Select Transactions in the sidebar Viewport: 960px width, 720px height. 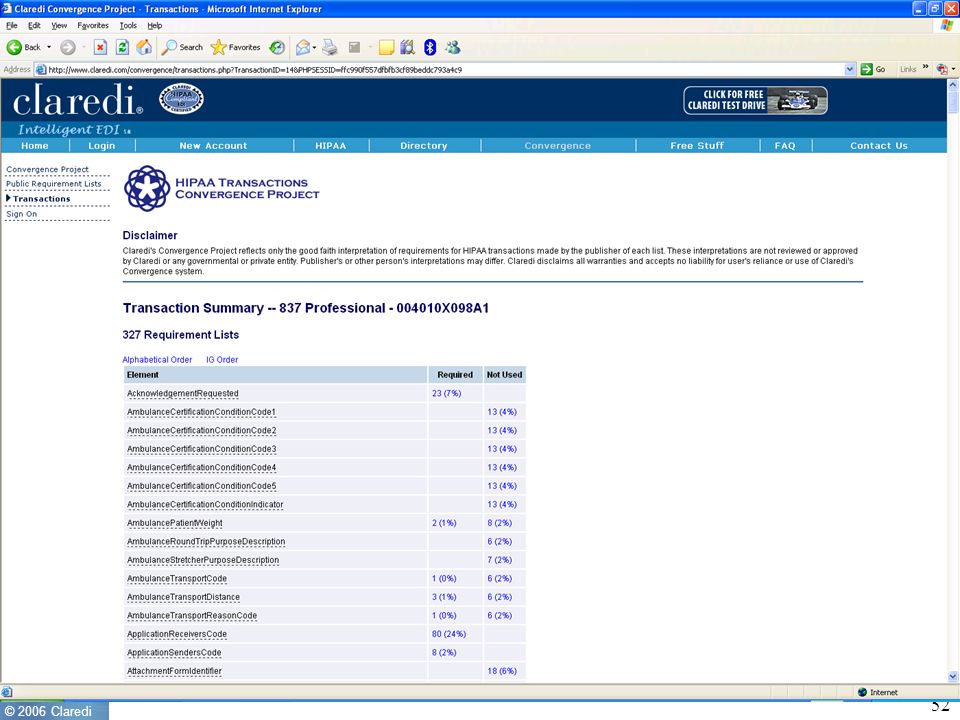pyautogui.click(x=42, y=199)
